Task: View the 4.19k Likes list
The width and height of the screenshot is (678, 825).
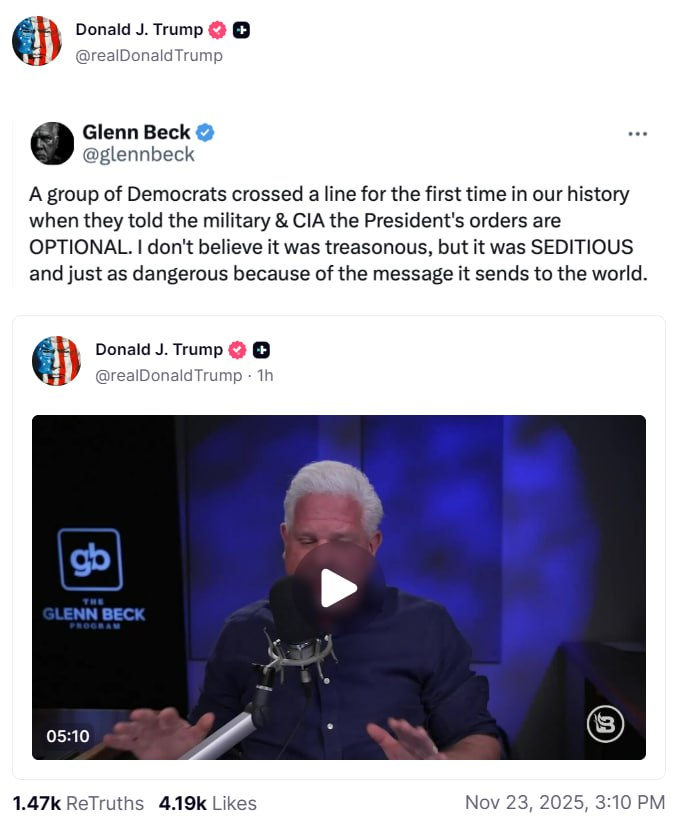Action: [208, 803]
